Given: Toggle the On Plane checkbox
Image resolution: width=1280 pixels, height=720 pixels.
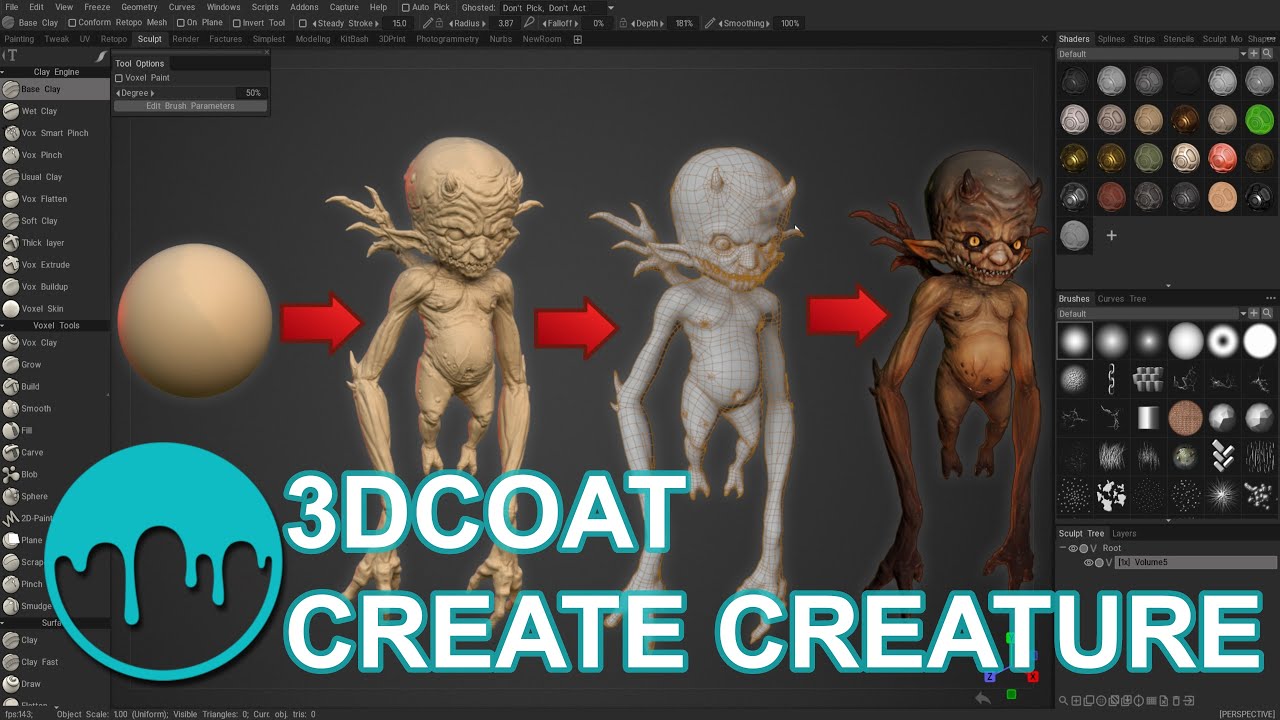Looking at the screenshot, I should (181, 23).
